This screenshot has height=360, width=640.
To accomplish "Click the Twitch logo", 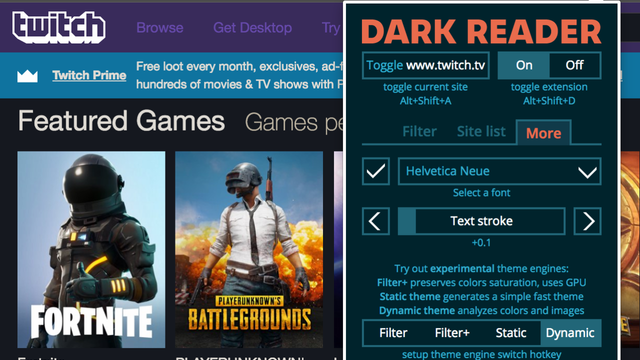I will (59, 27).
